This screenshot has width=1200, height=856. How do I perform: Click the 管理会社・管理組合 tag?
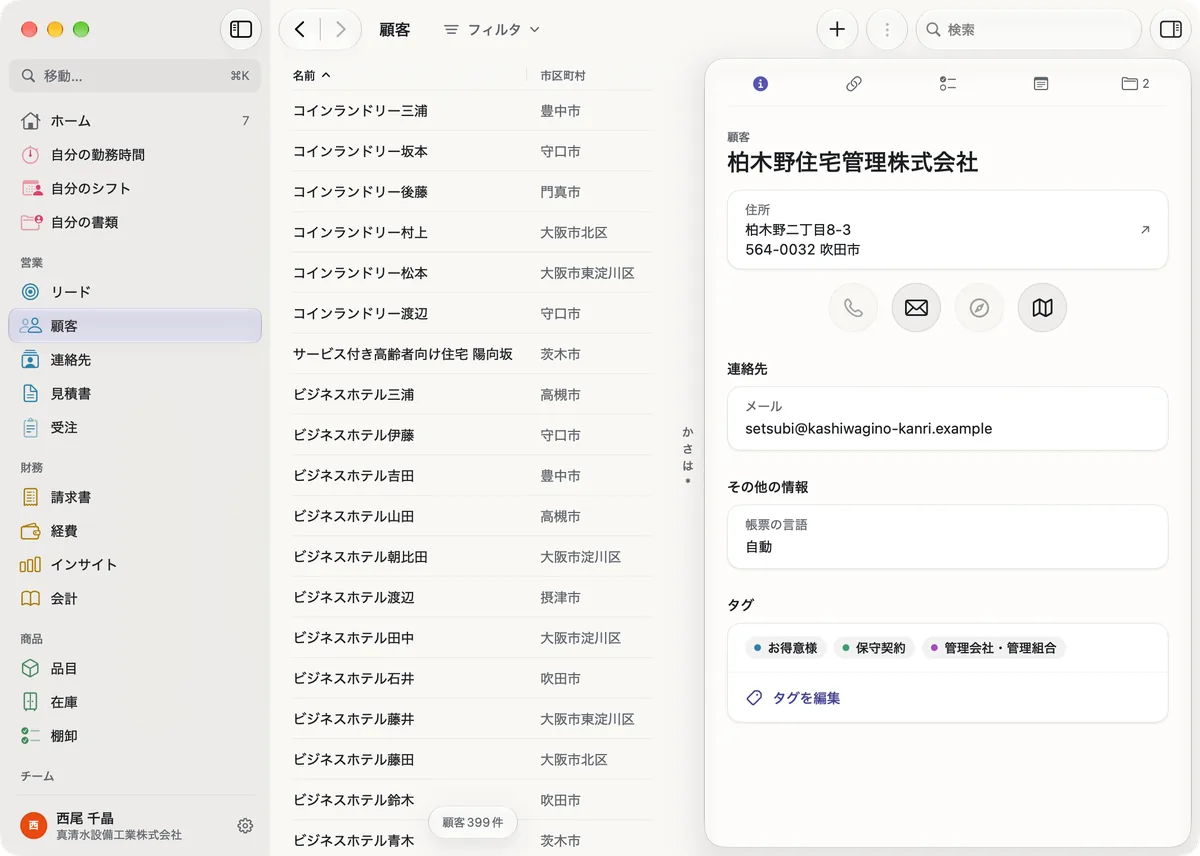click(994, 648)
